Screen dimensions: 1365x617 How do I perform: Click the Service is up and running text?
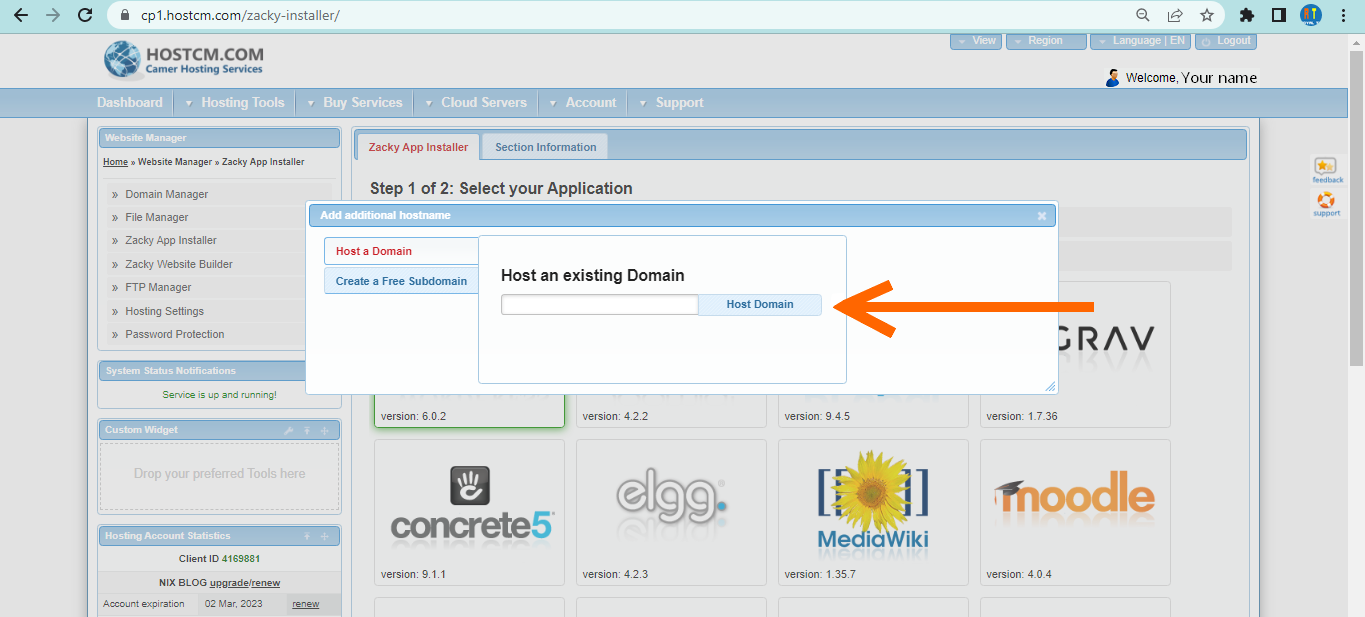click(x=219, y=395)
